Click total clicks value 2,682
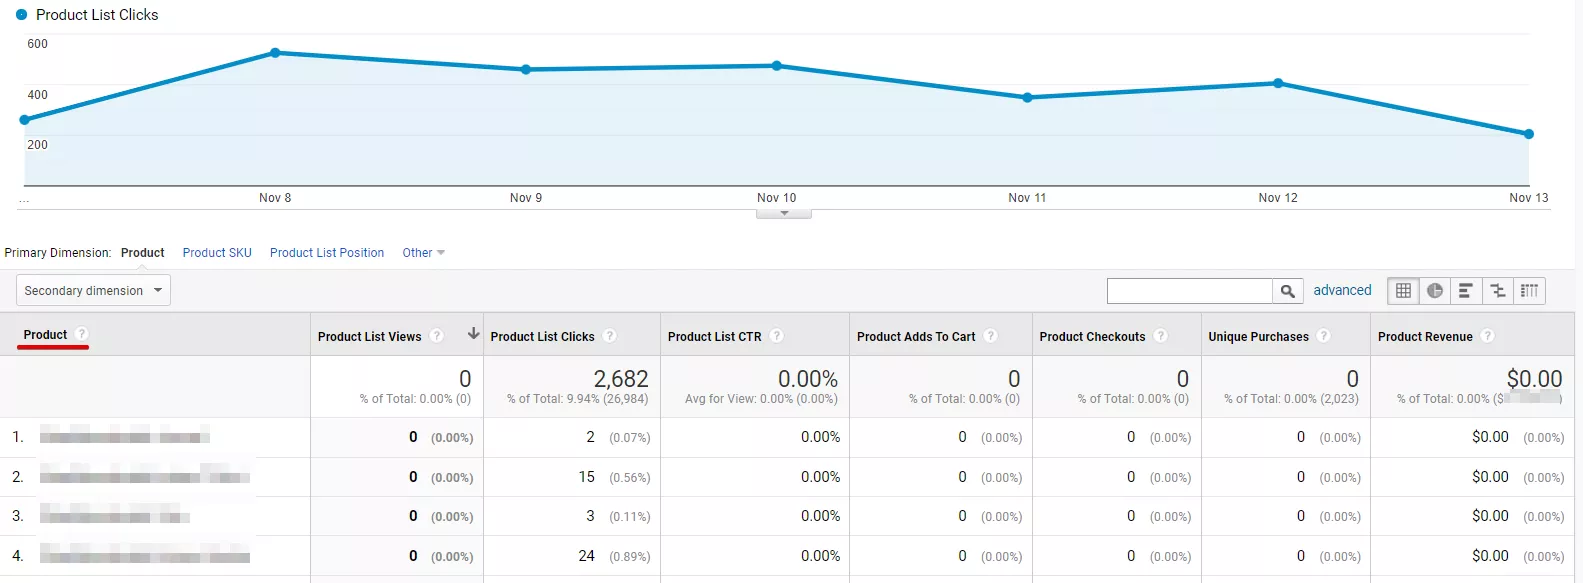The width and height of the screenshot is (1583, 583). pos(621,379)
